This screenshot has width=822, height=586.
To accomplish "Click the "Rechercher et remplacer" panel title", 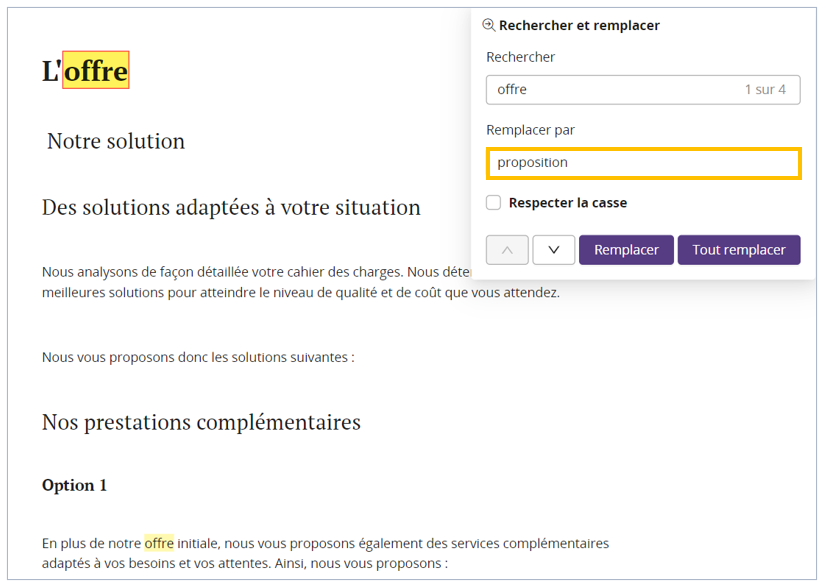I will pos(579,25).
